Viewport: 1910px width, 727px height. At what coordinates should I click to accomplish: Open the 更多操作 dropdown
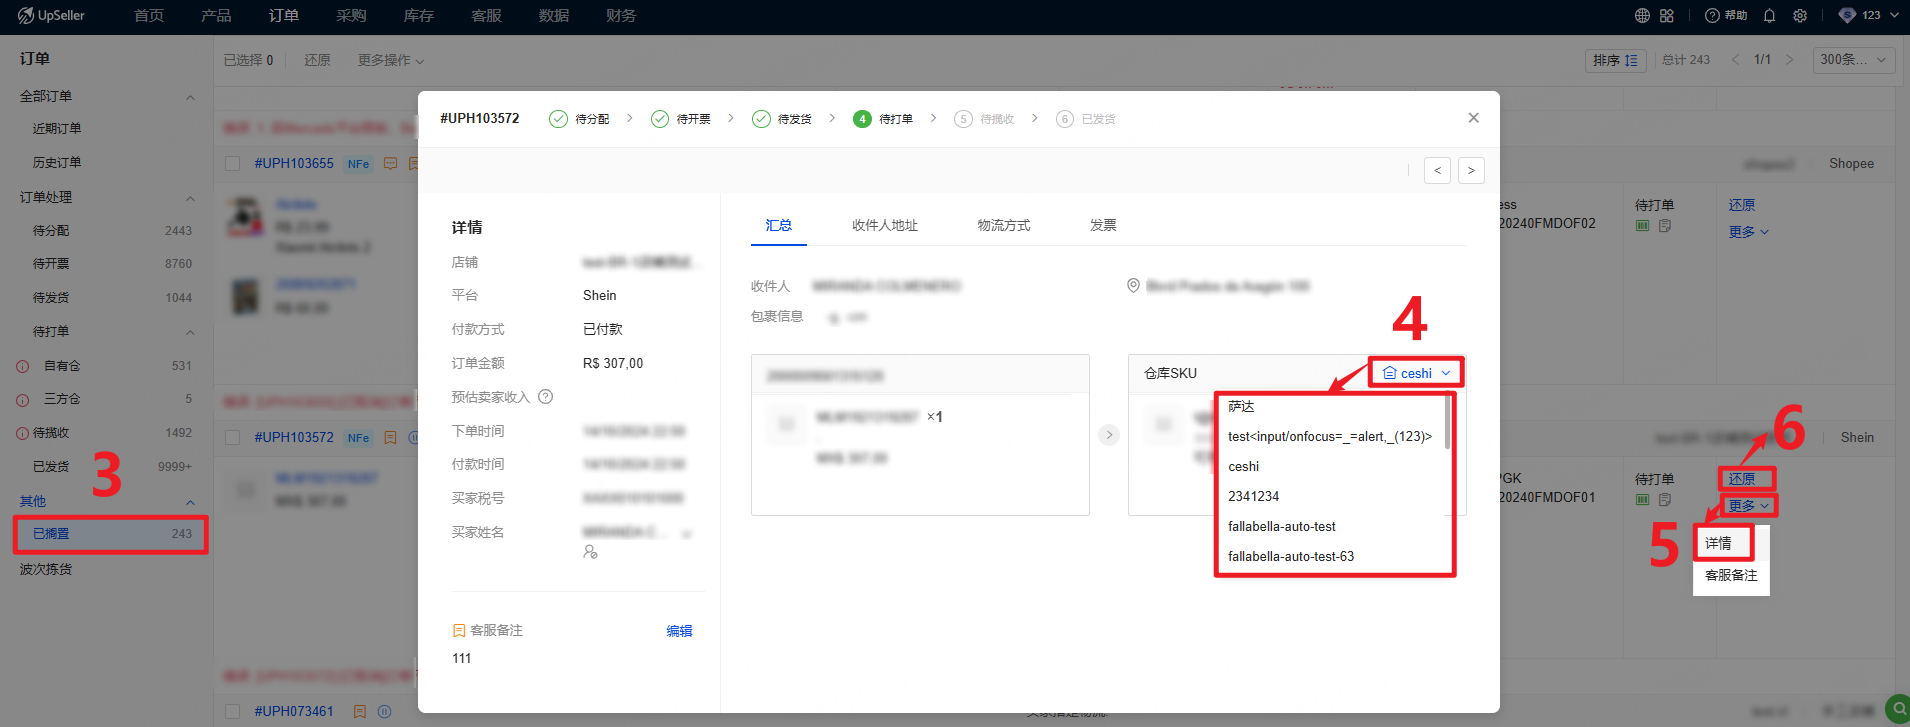[x=390, y=60]
